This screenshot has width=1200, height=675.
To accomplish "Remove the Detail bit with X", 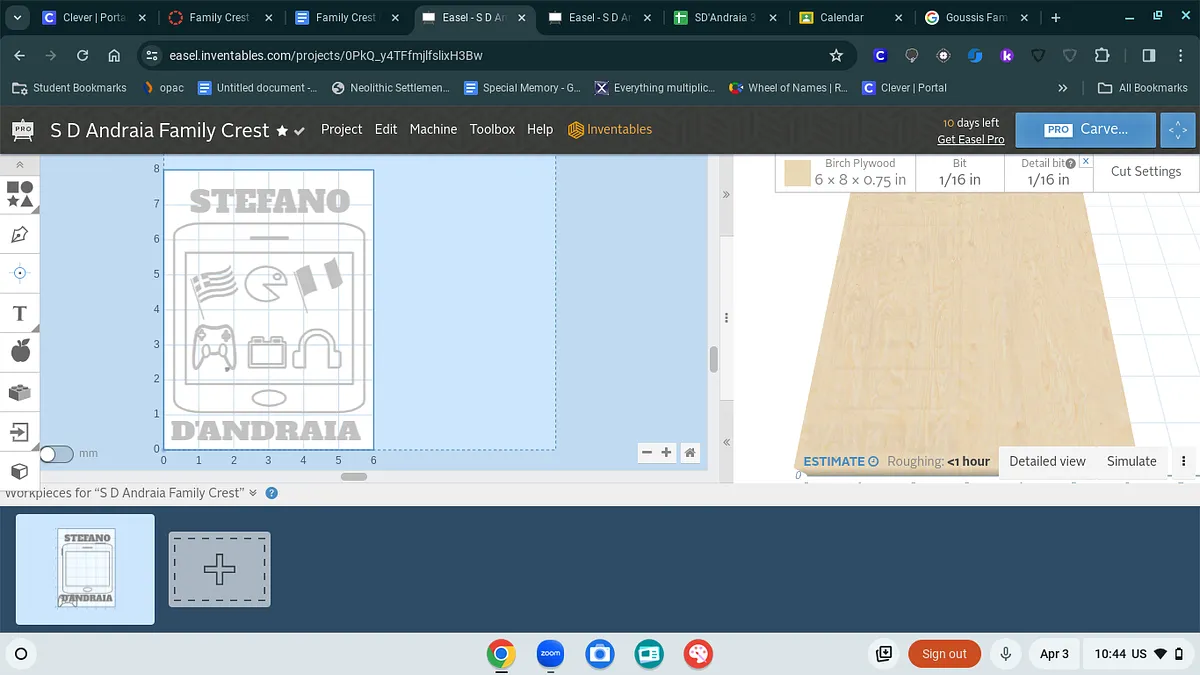I will [1086, 161].
